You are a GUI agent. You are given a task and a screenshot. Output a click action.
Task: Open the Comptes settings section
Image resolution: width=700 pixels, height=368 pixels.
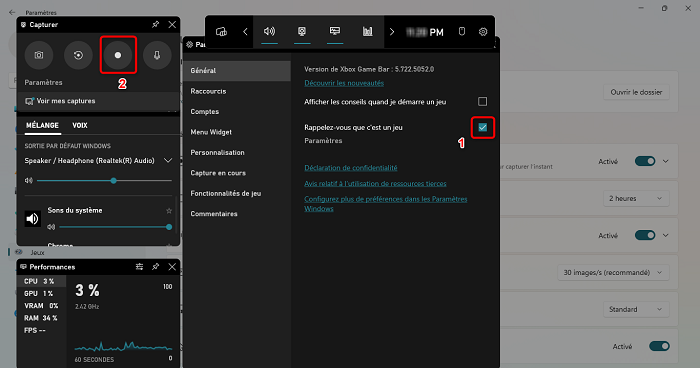click(237, 112)
